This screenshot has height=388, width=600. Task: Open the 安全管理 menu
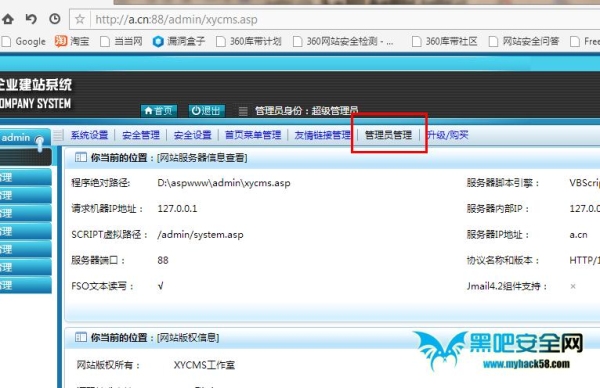click(x=141, y=135)
